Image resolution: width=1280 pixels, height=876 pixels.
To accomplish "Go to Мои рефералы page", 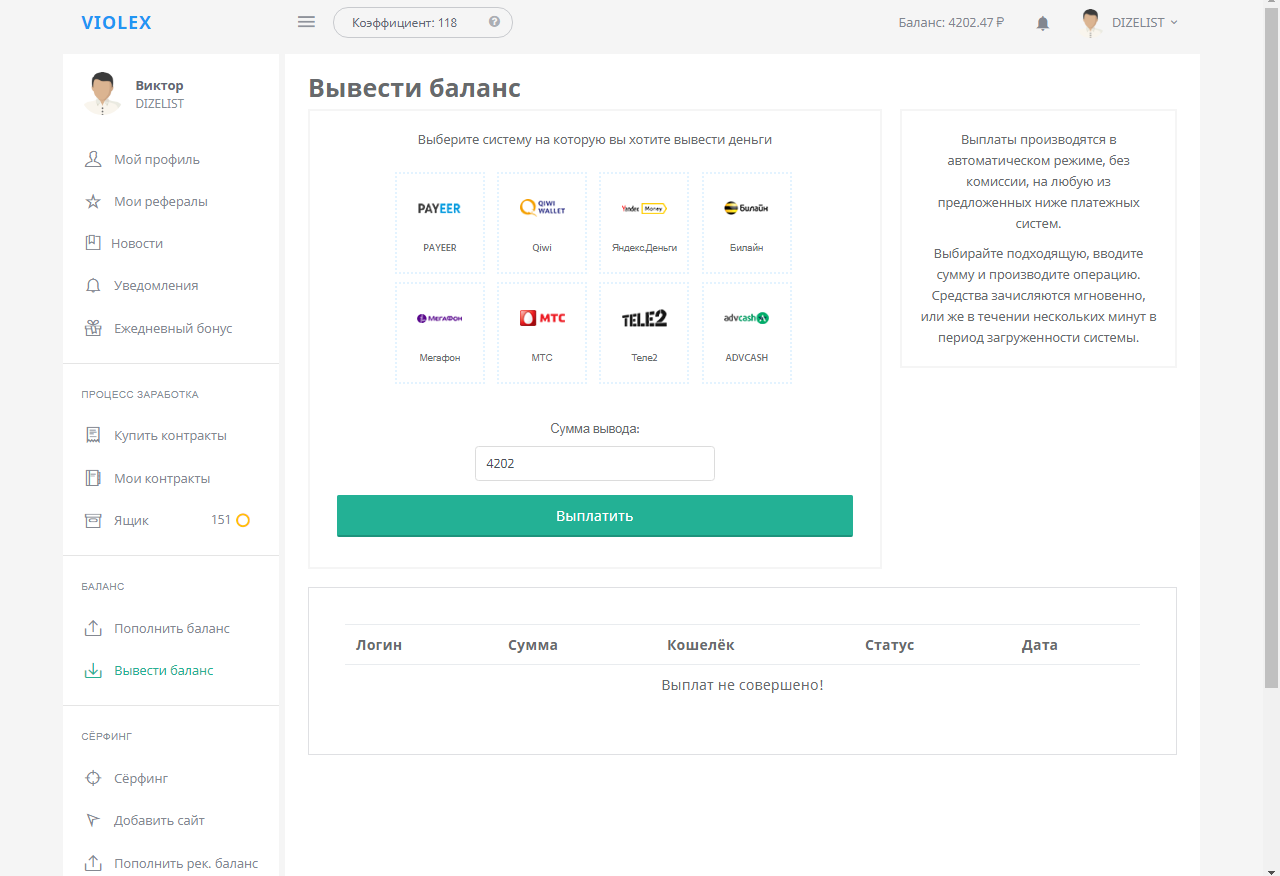I will [161, 202].
